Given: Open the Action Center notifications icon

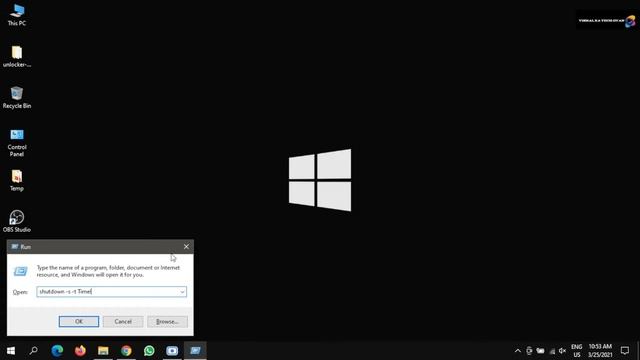Looking at the screenshot, I should coord(625,351).
